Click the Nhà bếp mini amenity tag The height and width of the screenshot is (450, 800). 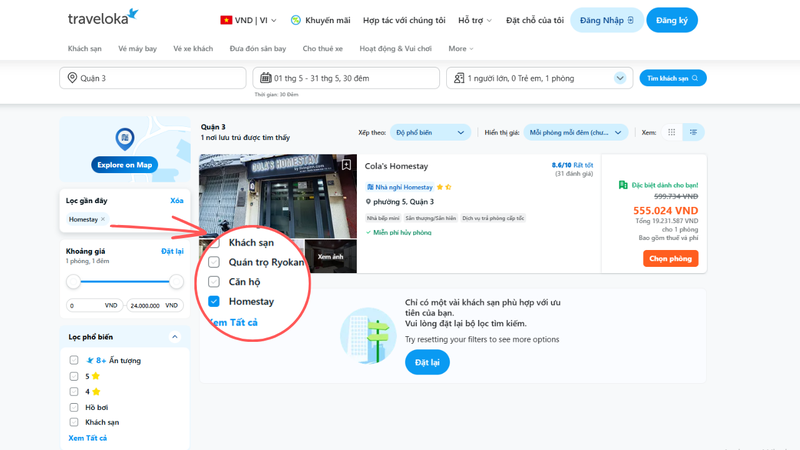[383, 218]
